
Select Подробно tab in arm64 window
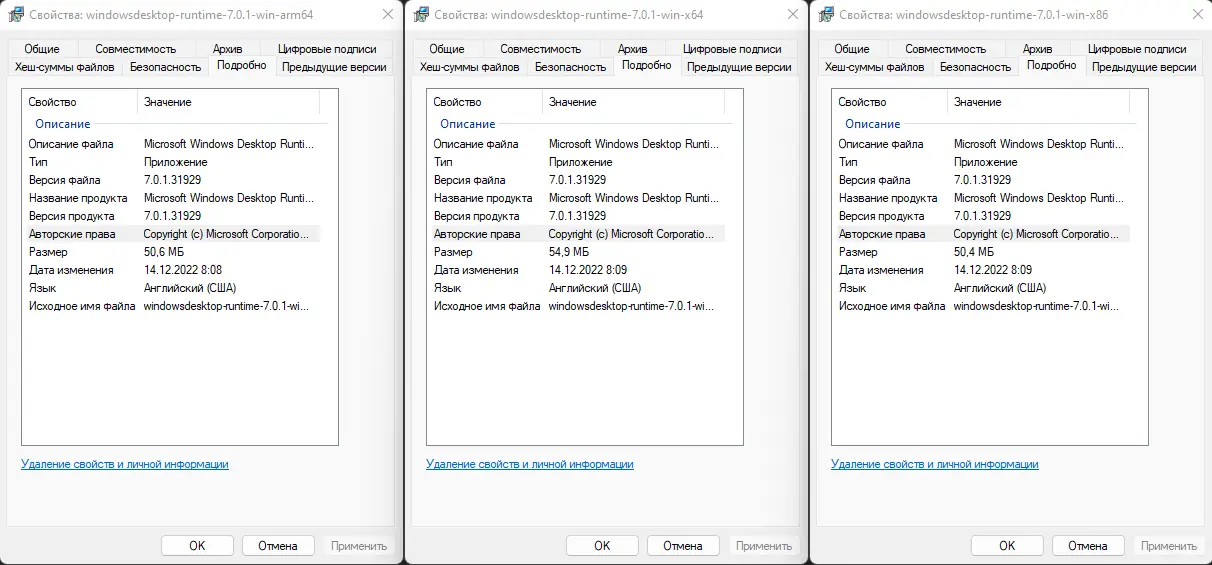tap(241, 65)
